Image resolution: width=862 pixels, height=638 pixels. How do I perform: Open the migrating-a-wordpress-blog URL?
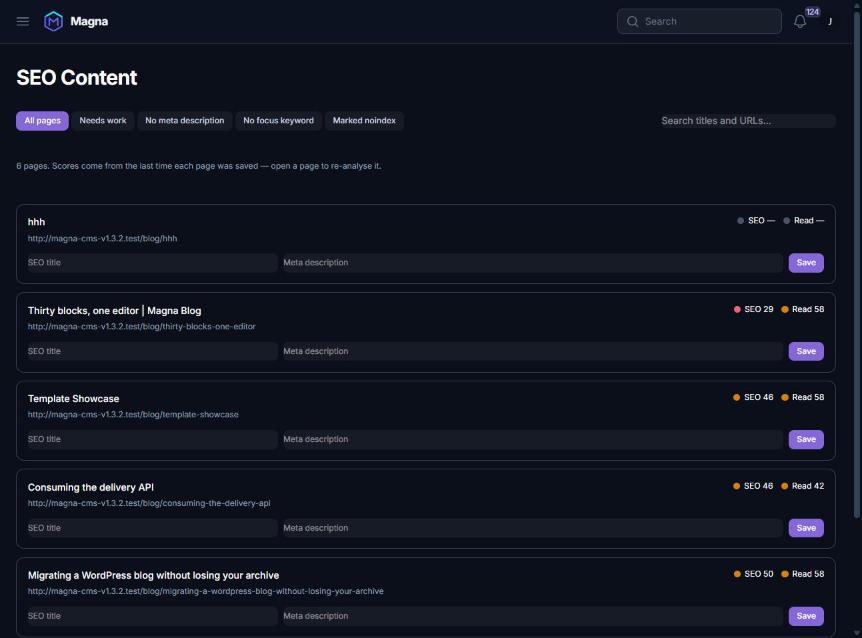(206, 591)
